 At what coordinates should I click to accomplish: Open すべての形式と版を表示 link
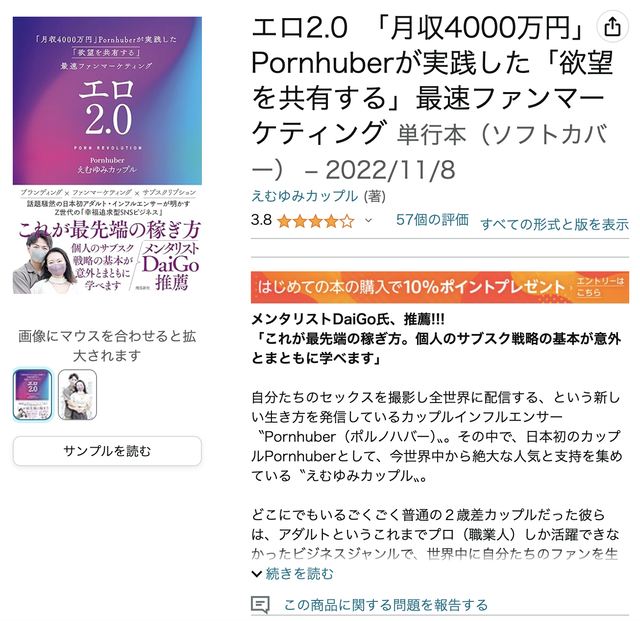tap(554, 224)
